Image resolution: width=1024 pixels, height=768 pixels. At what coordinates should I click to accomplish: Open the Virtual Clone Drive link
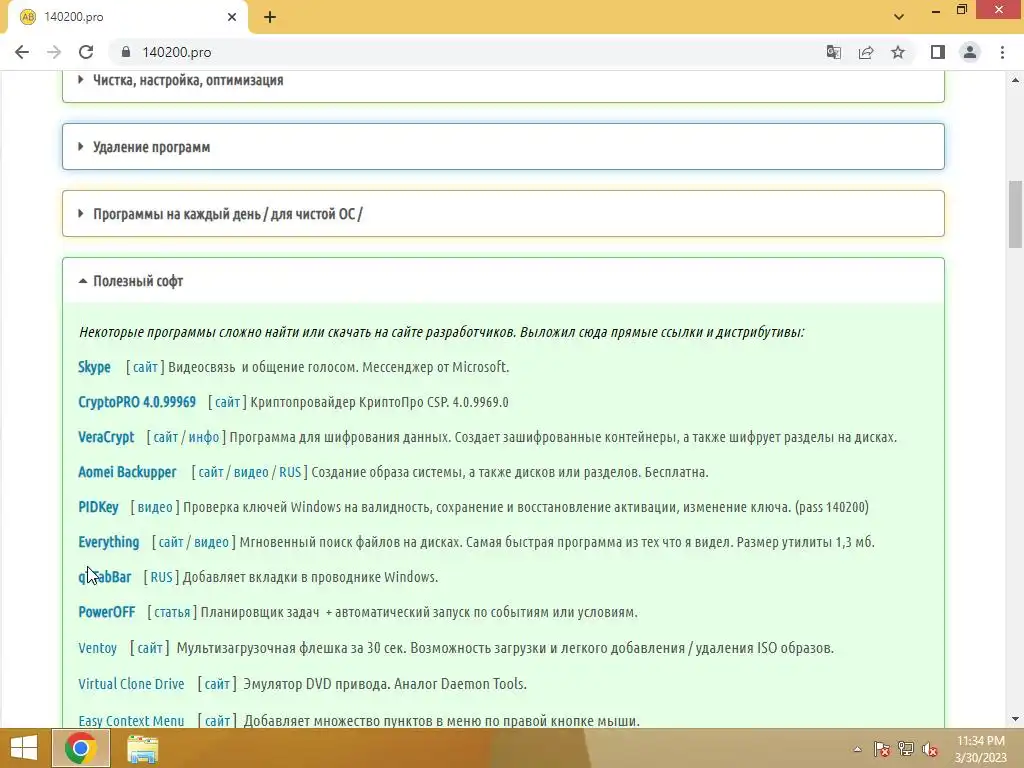[x=131, y=684]
